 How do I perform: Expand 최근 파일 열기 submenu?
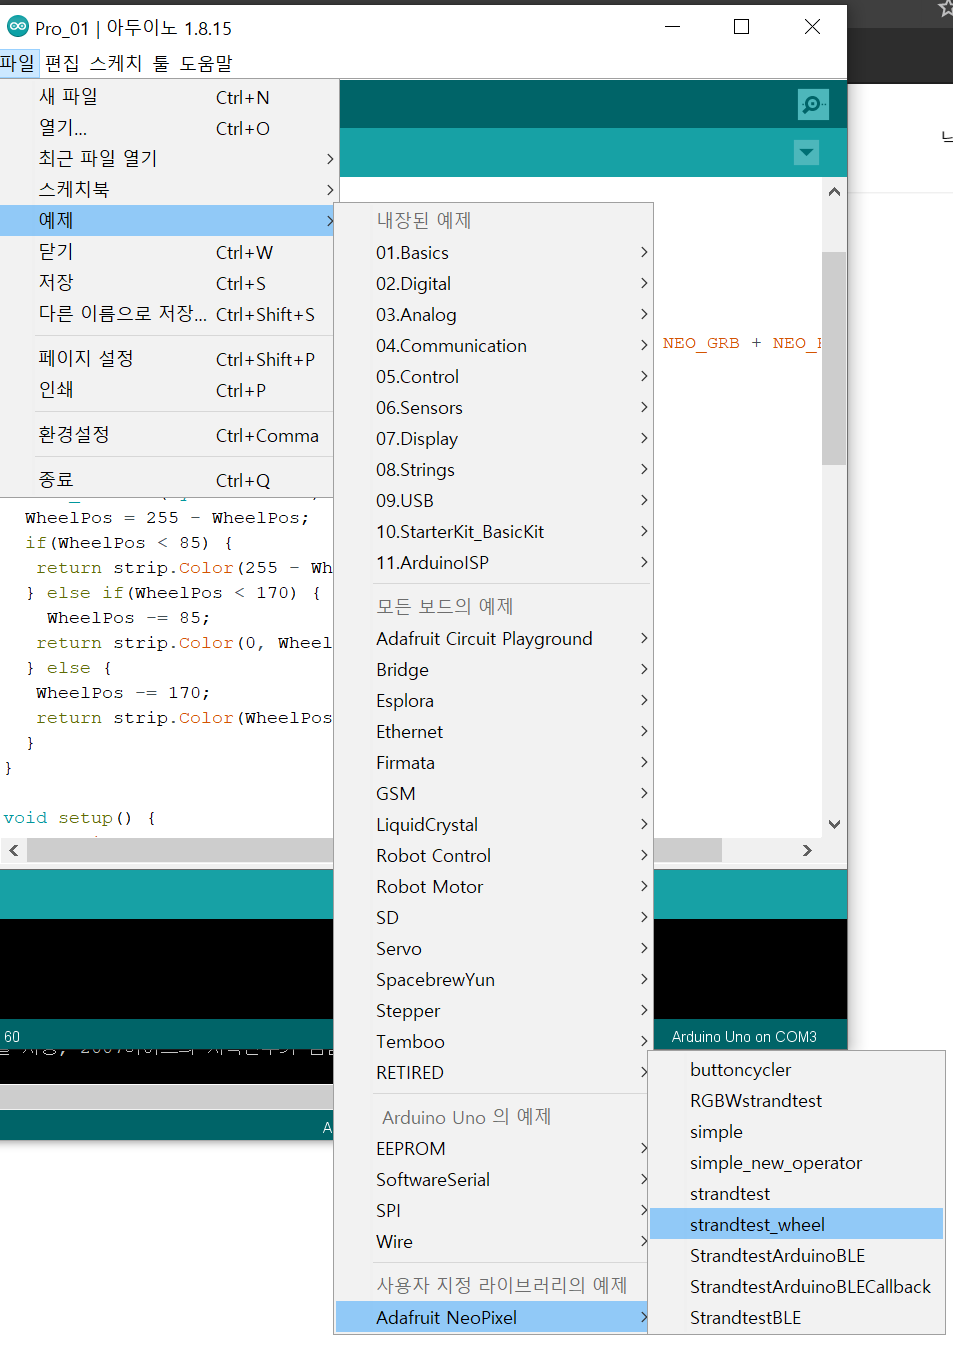(x=168, y=158)
